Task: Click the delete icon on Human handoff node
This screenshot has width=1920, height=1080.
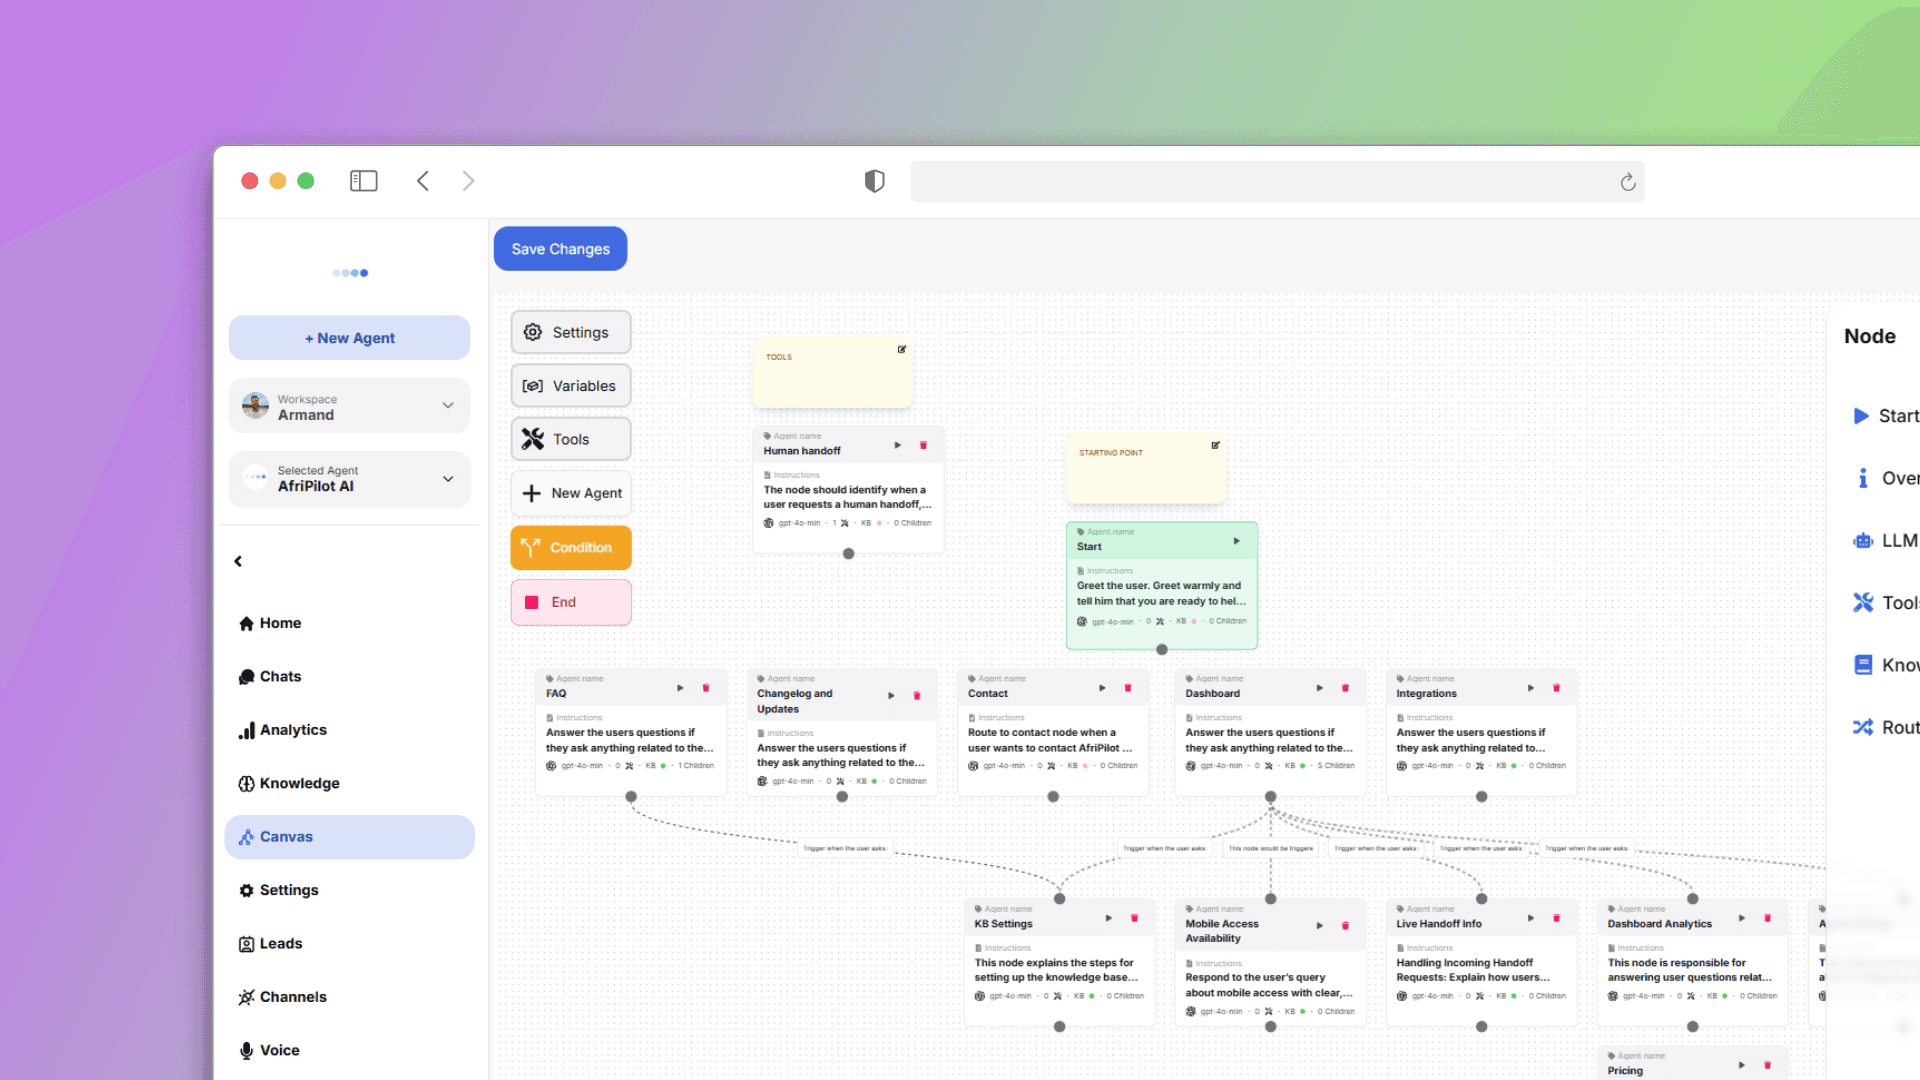Action: point(923,445)
